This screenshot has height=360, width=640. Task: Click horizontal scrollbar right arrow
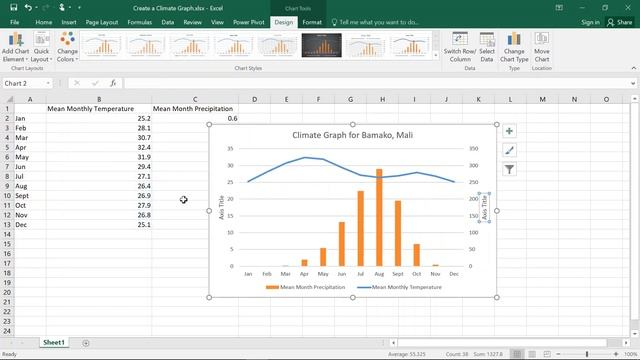click(x=626, y=343)
